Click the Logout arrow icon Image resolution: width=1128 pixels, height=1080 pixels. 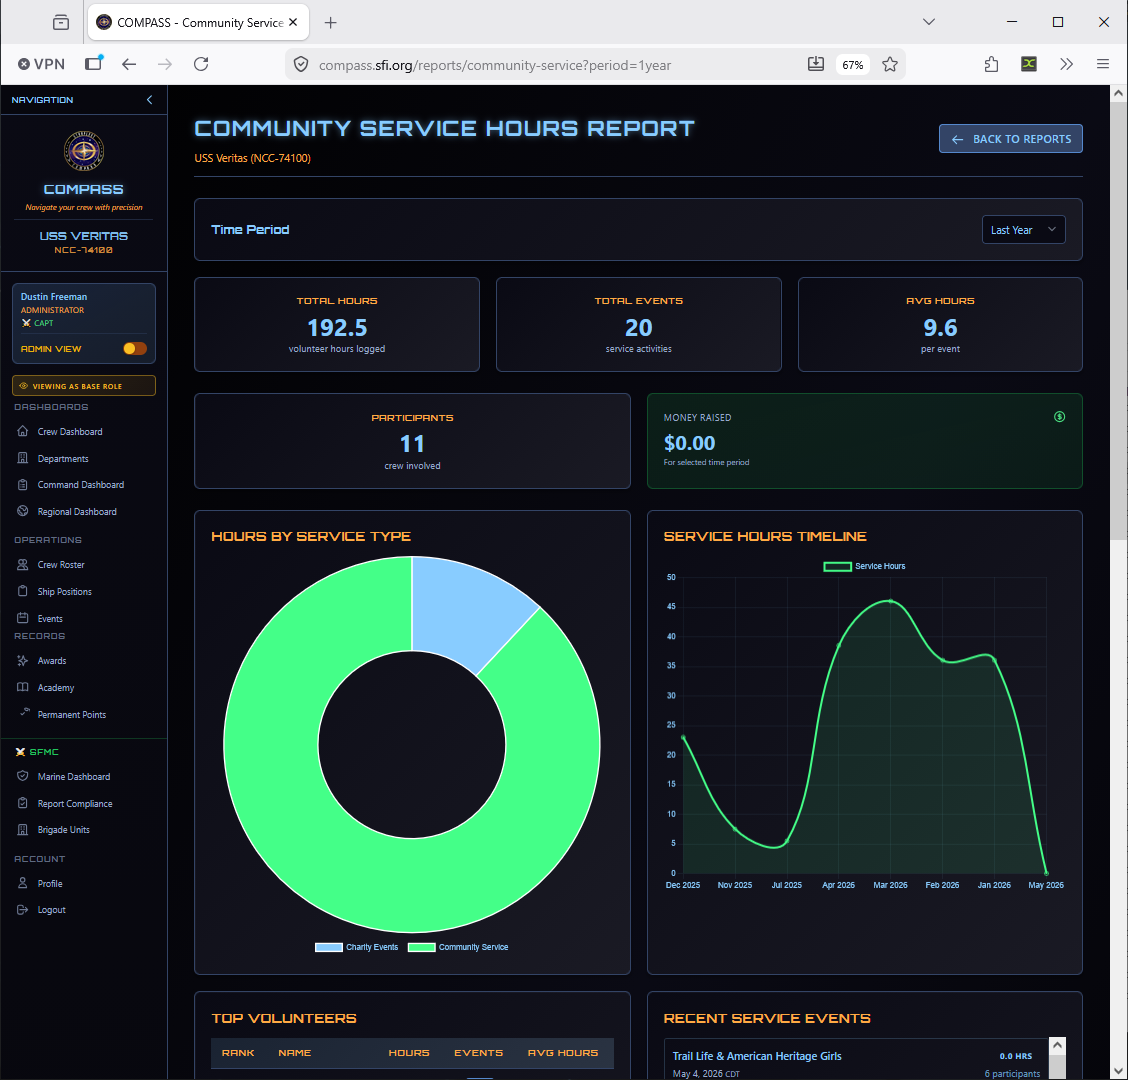(22, 909)
